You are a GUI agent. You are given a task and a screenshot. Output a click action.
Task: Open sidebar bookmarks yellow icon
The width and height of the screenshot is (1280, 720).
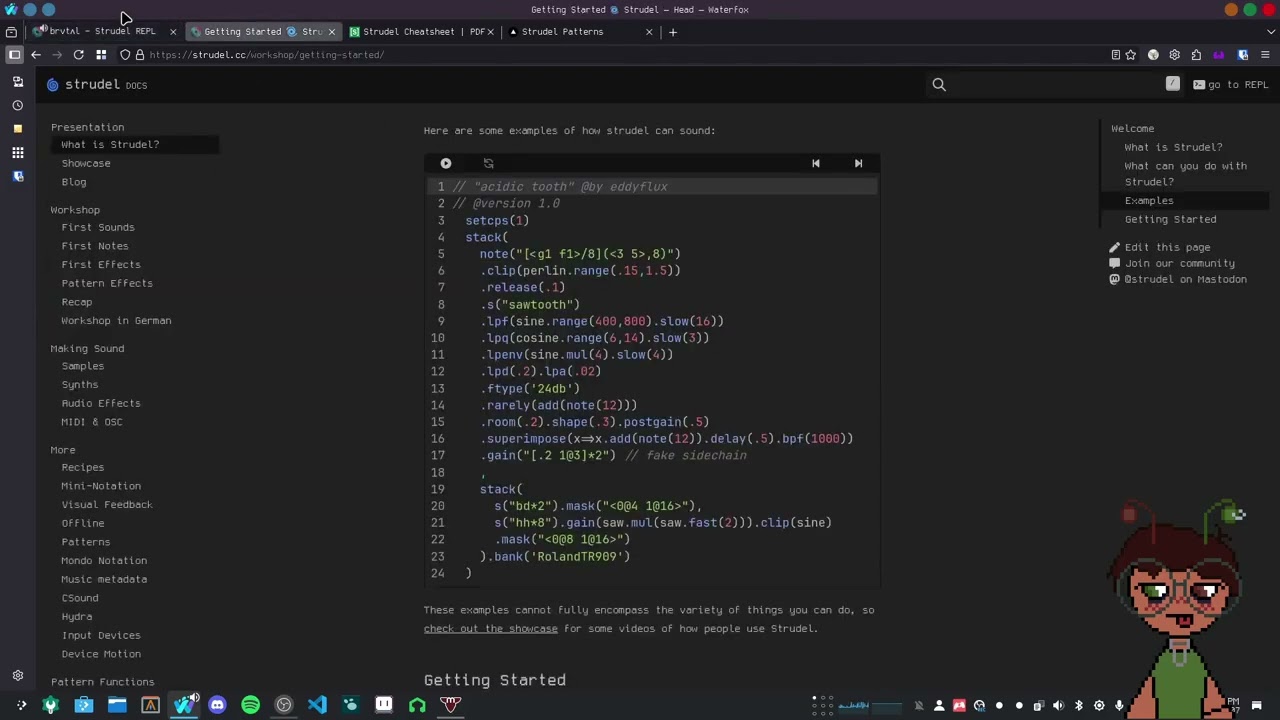(17, 129)
